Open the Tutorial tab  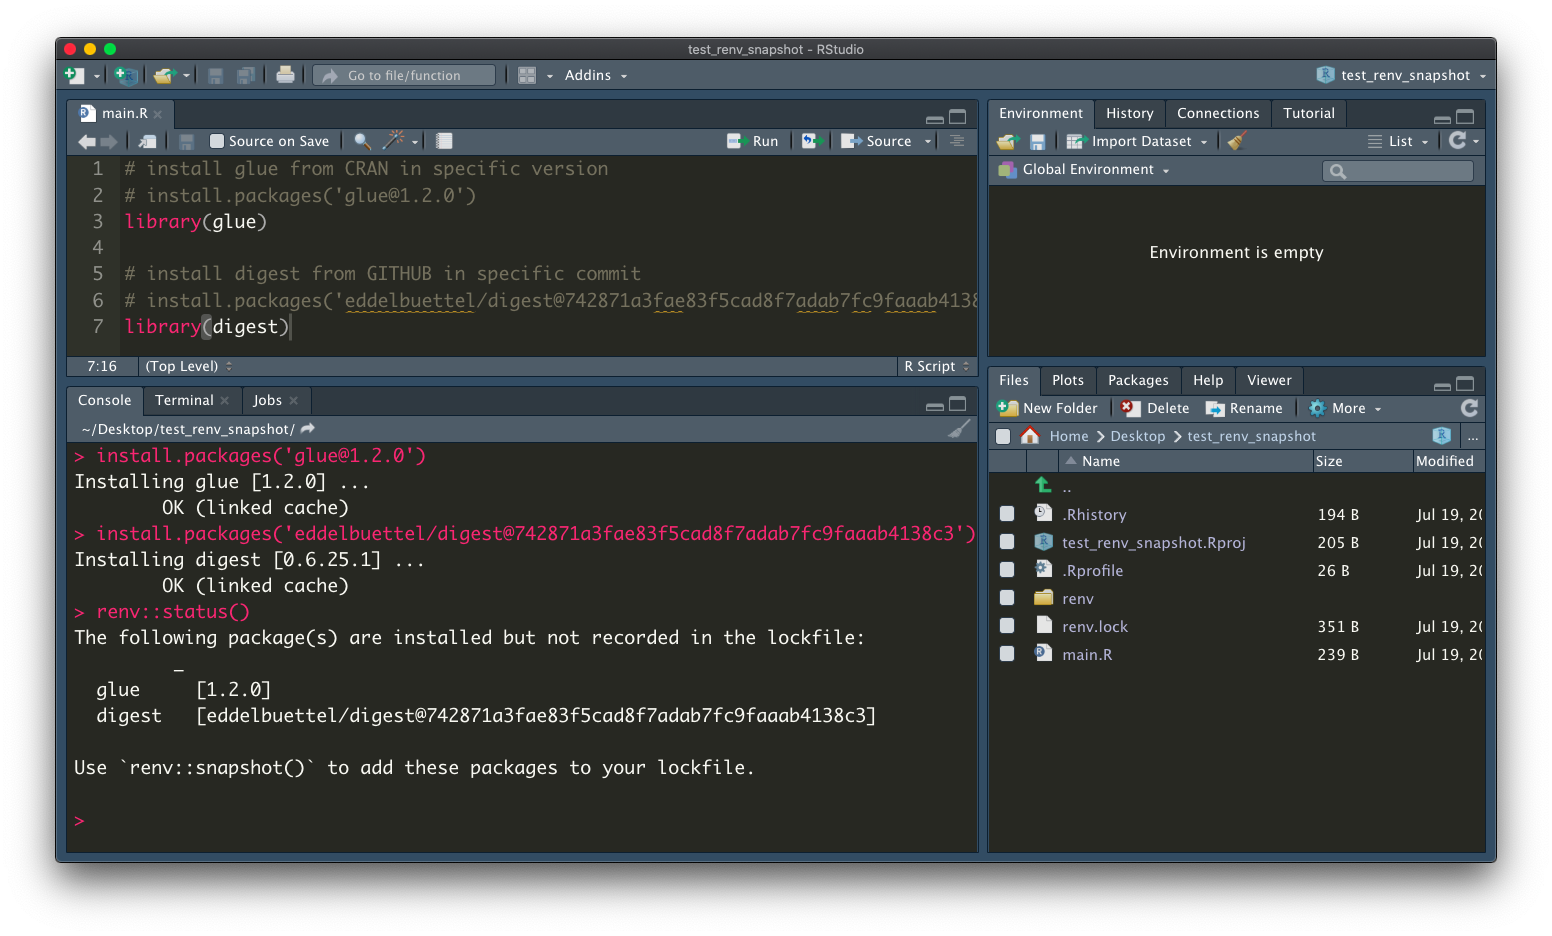tap(1308, 113)
